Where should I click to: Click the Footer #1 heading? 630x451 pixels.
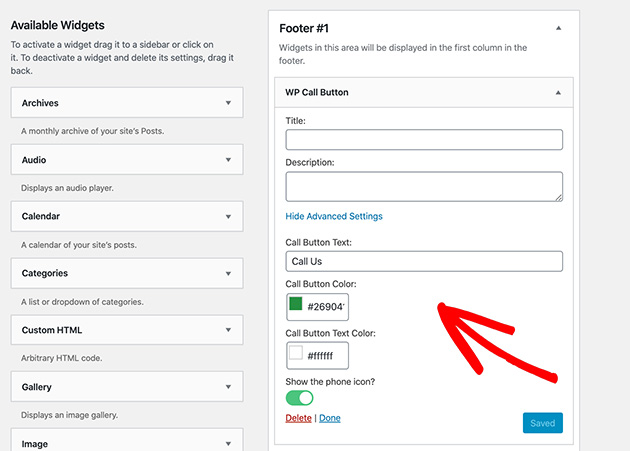[304, 29]
